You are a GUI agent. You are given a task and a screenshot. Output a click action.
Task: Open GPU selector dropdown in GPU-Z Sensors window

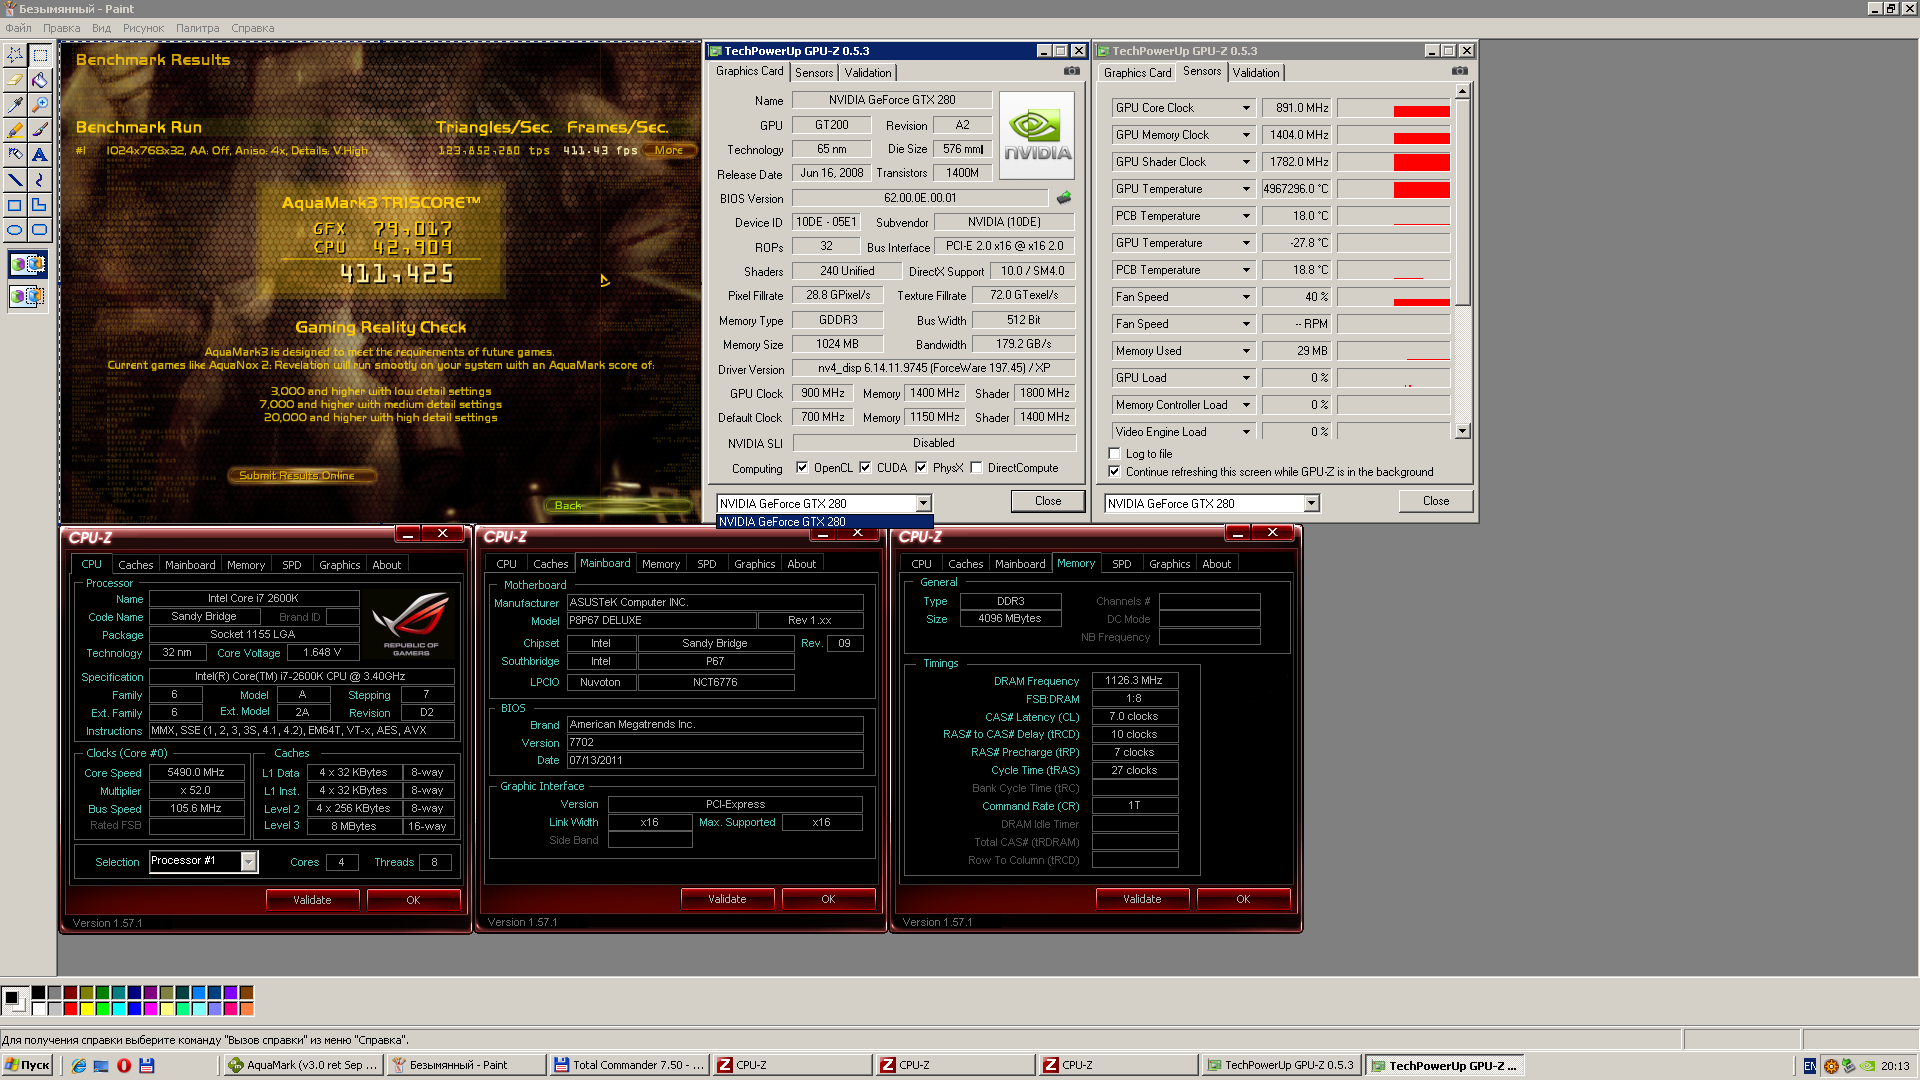click(1312, 504)
